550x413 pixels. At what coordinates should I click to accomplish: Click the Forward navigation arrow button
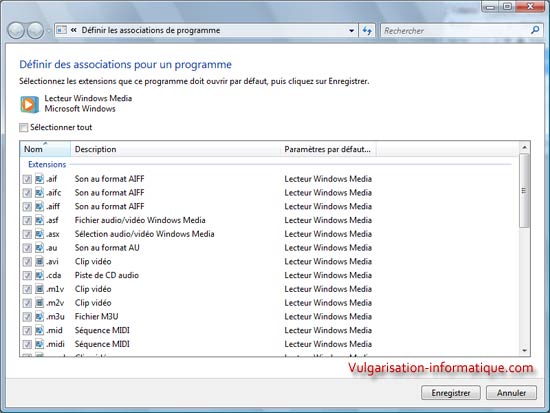35,31
